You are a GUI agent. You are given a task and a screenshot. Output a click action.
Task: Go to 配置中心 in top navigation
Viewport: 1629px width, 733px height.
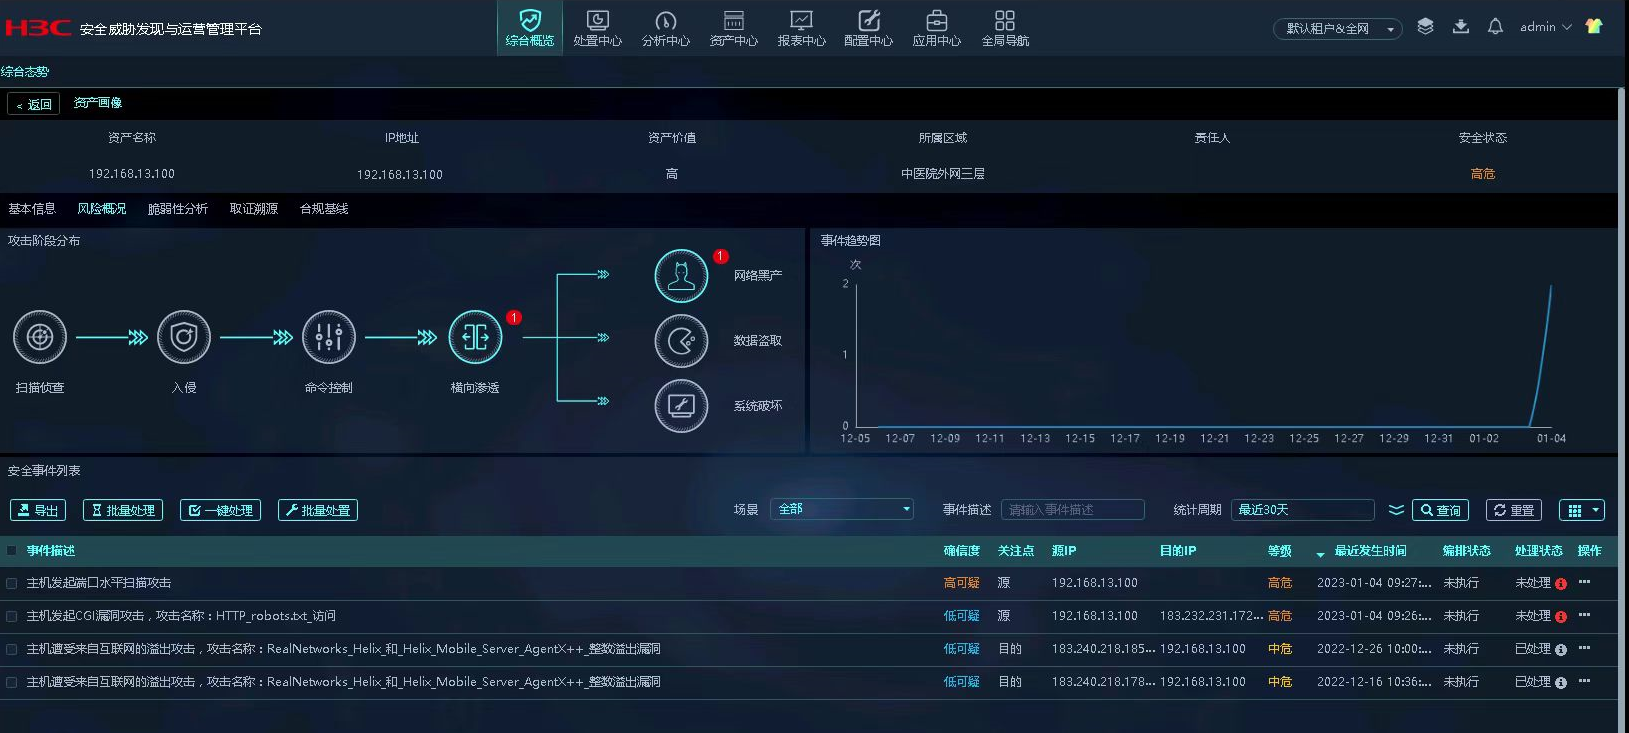(x=869, y=28)
